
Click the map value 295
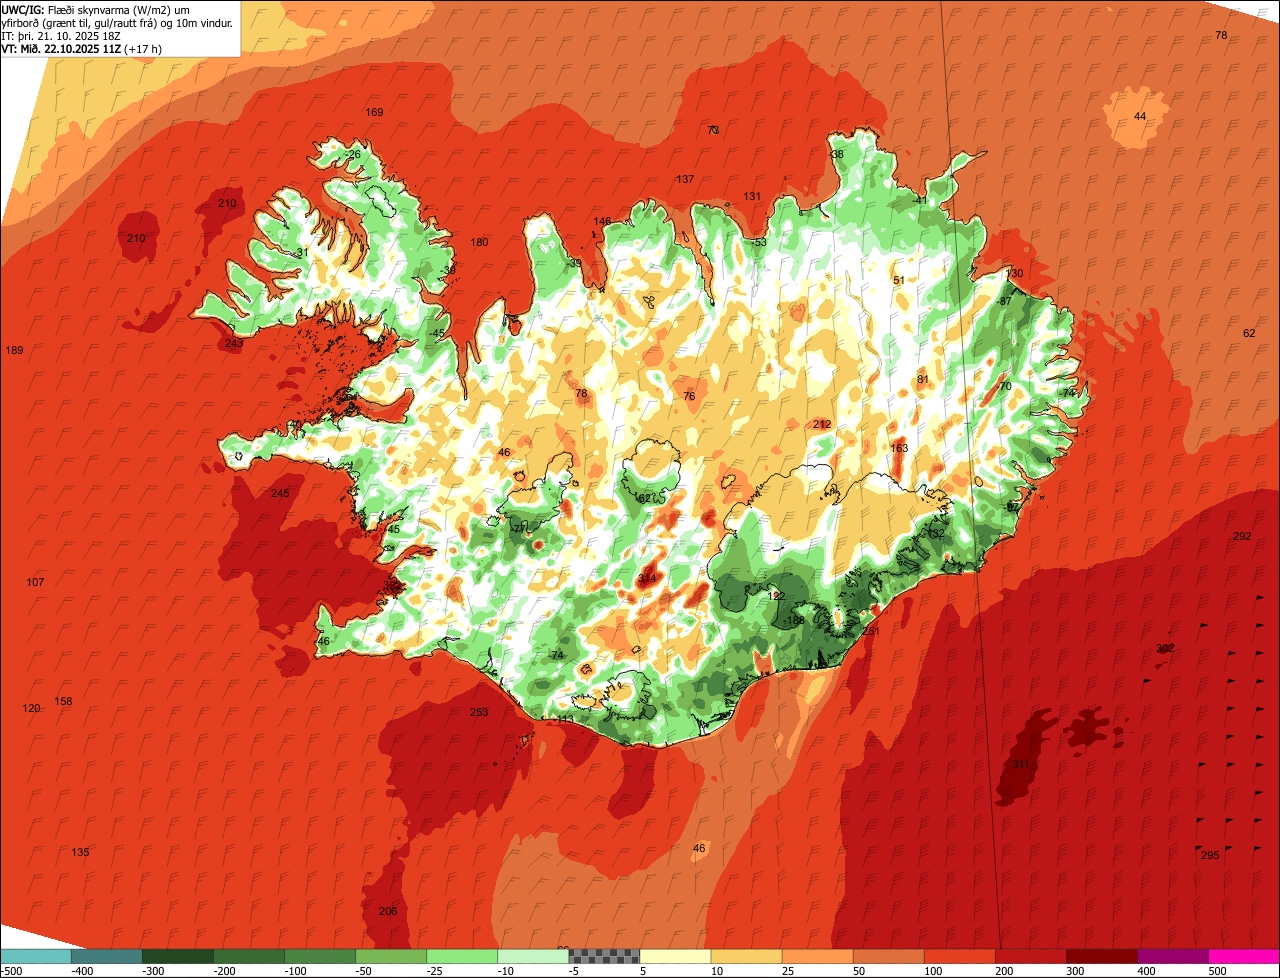(x=1210, y=855)
